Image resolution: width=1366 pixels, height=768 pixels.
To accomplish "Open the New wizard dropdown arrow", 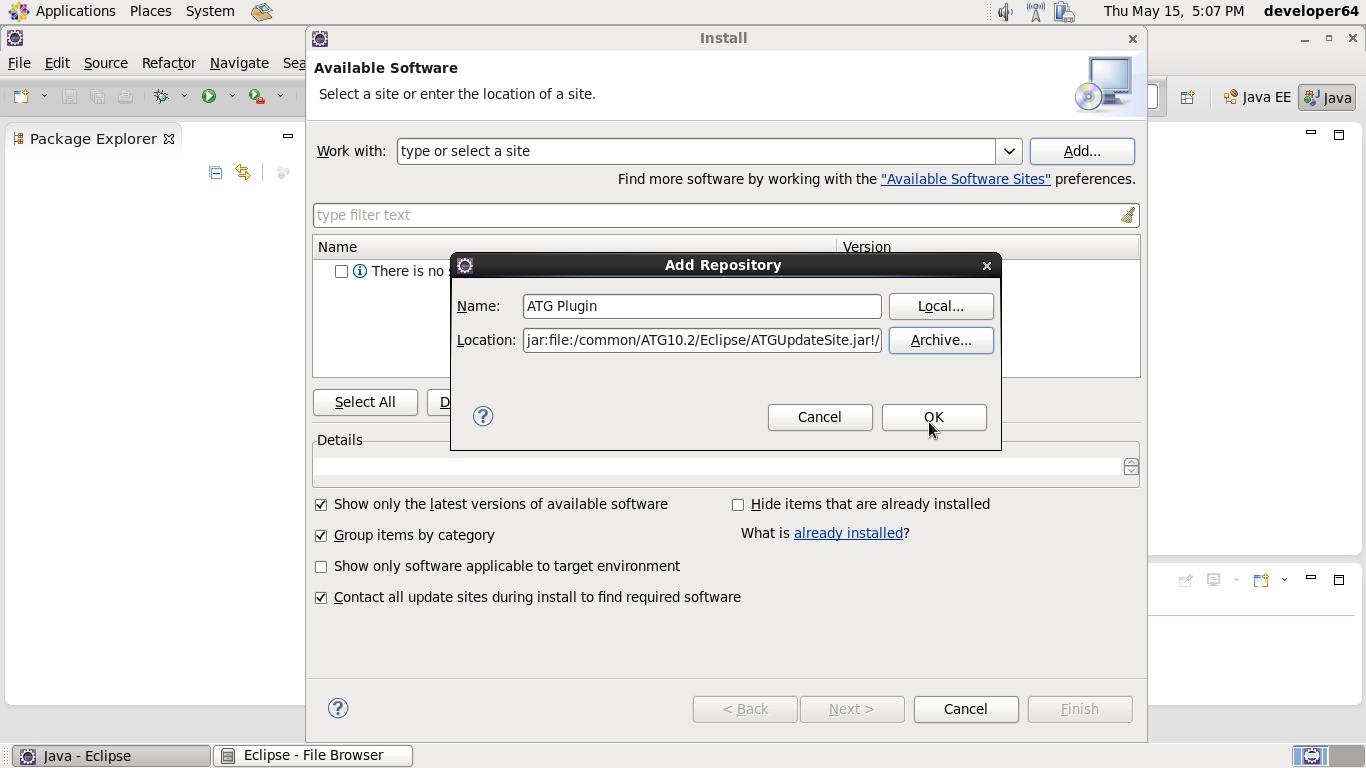I will click(44, 96).
